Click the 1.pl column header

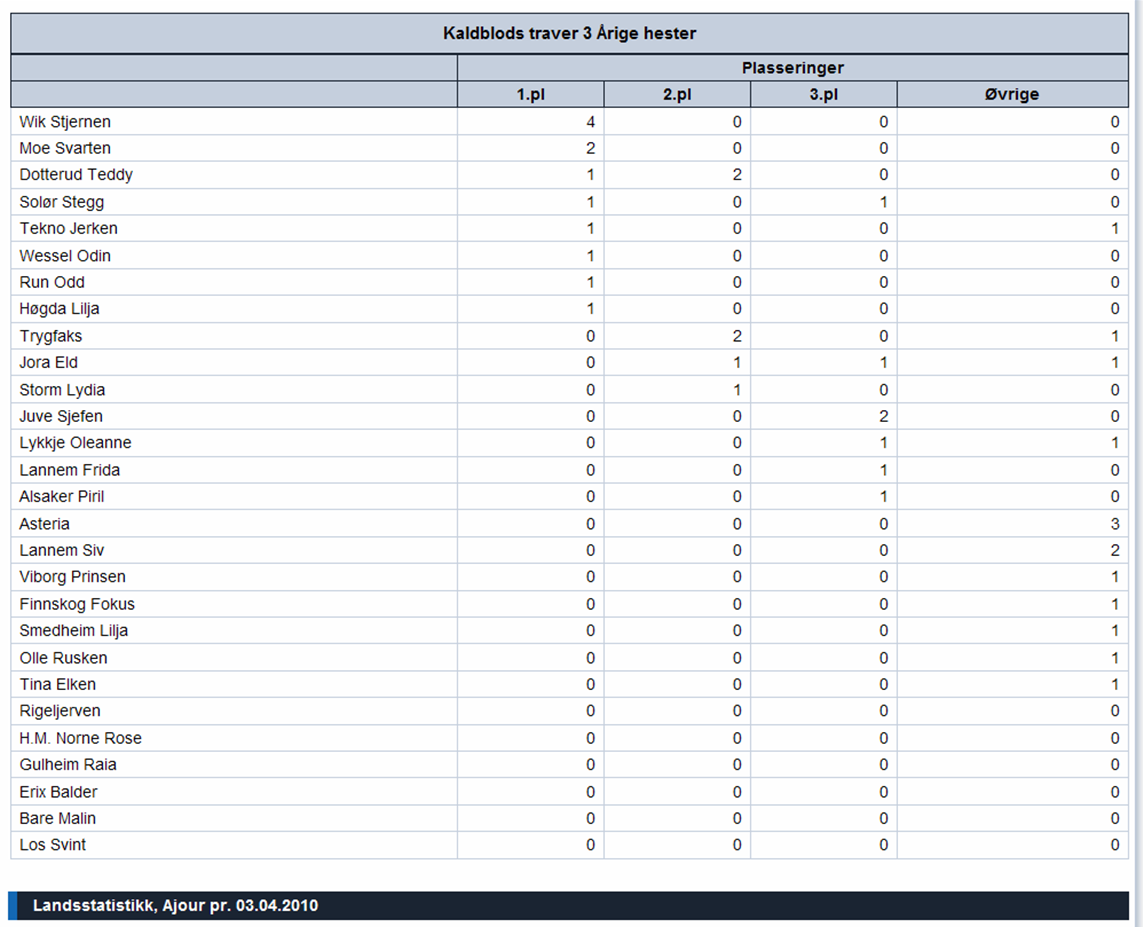[531, 95]
